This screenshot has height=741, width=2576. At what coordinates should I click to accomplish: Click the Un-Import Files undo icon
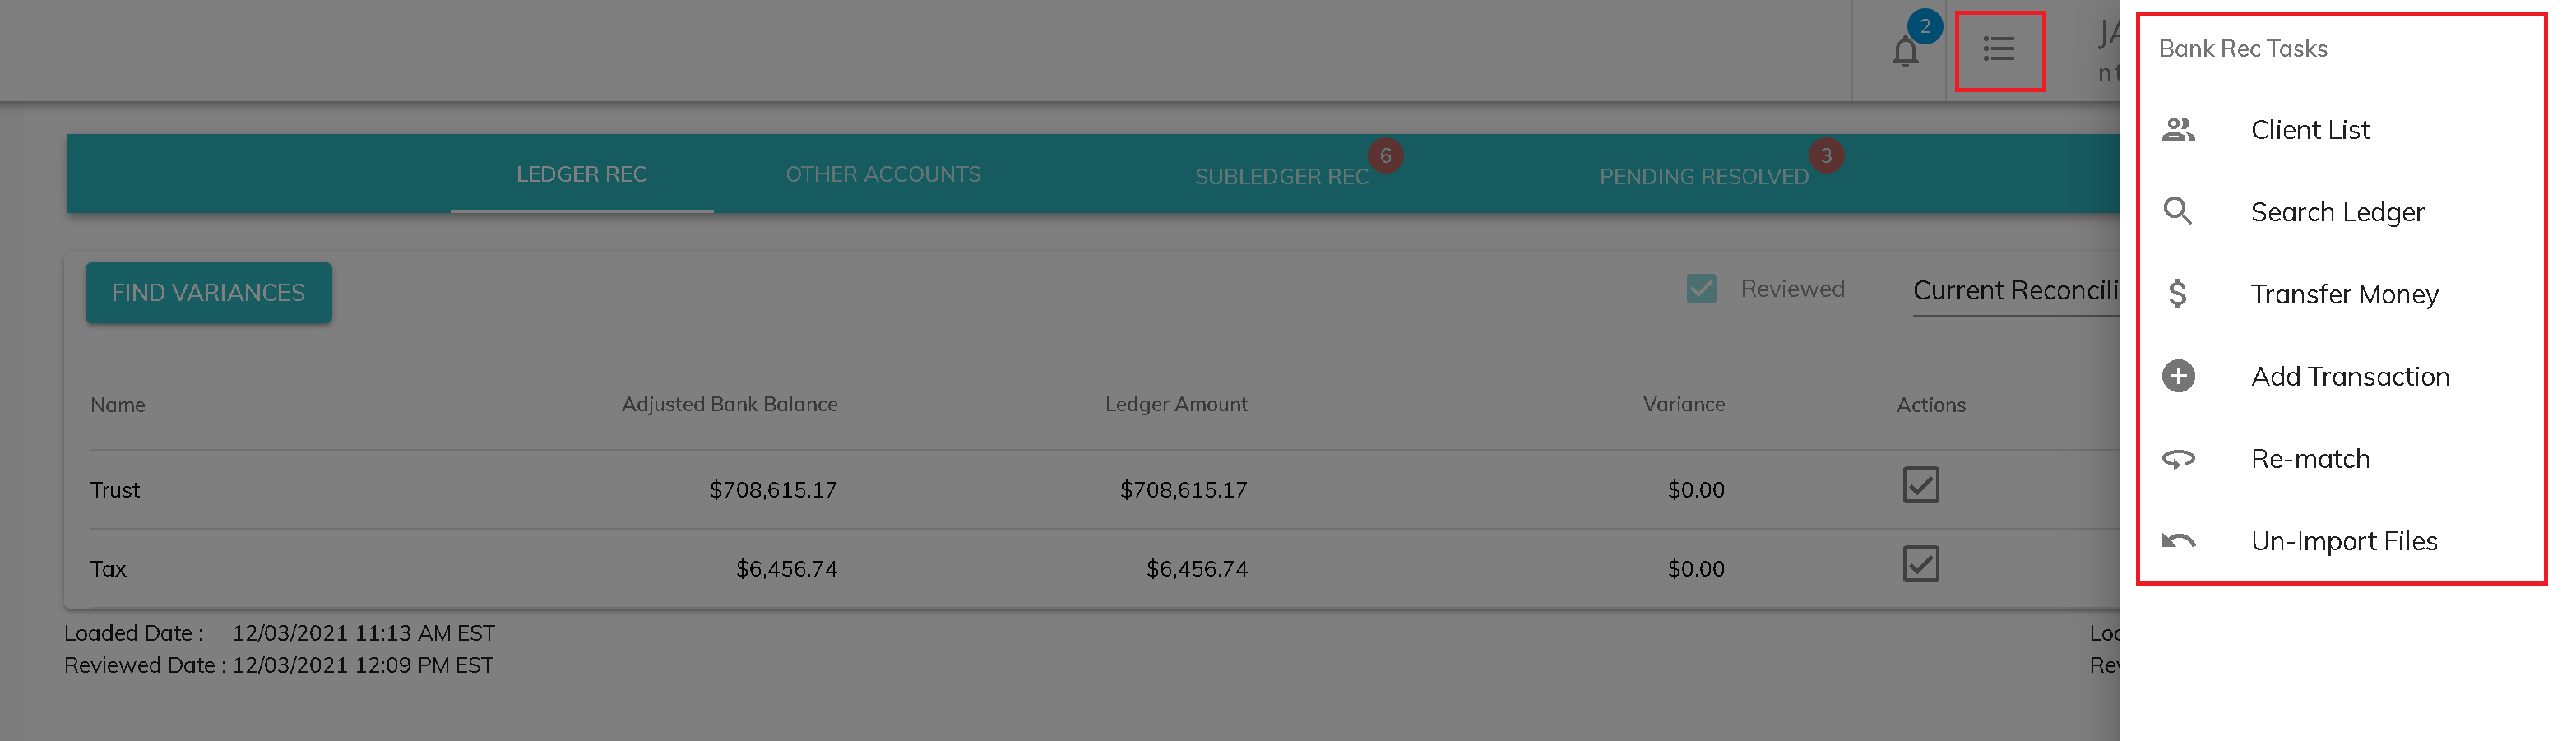2178,541
